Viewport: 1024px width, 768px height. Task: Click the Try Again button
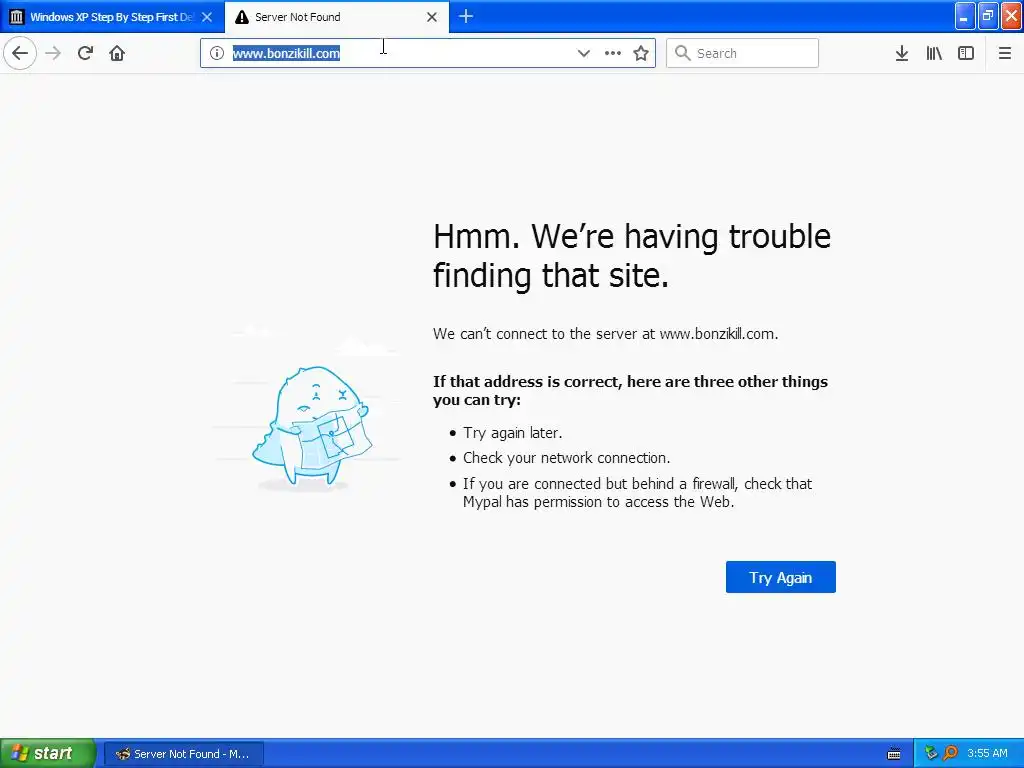tap(780, 577)
